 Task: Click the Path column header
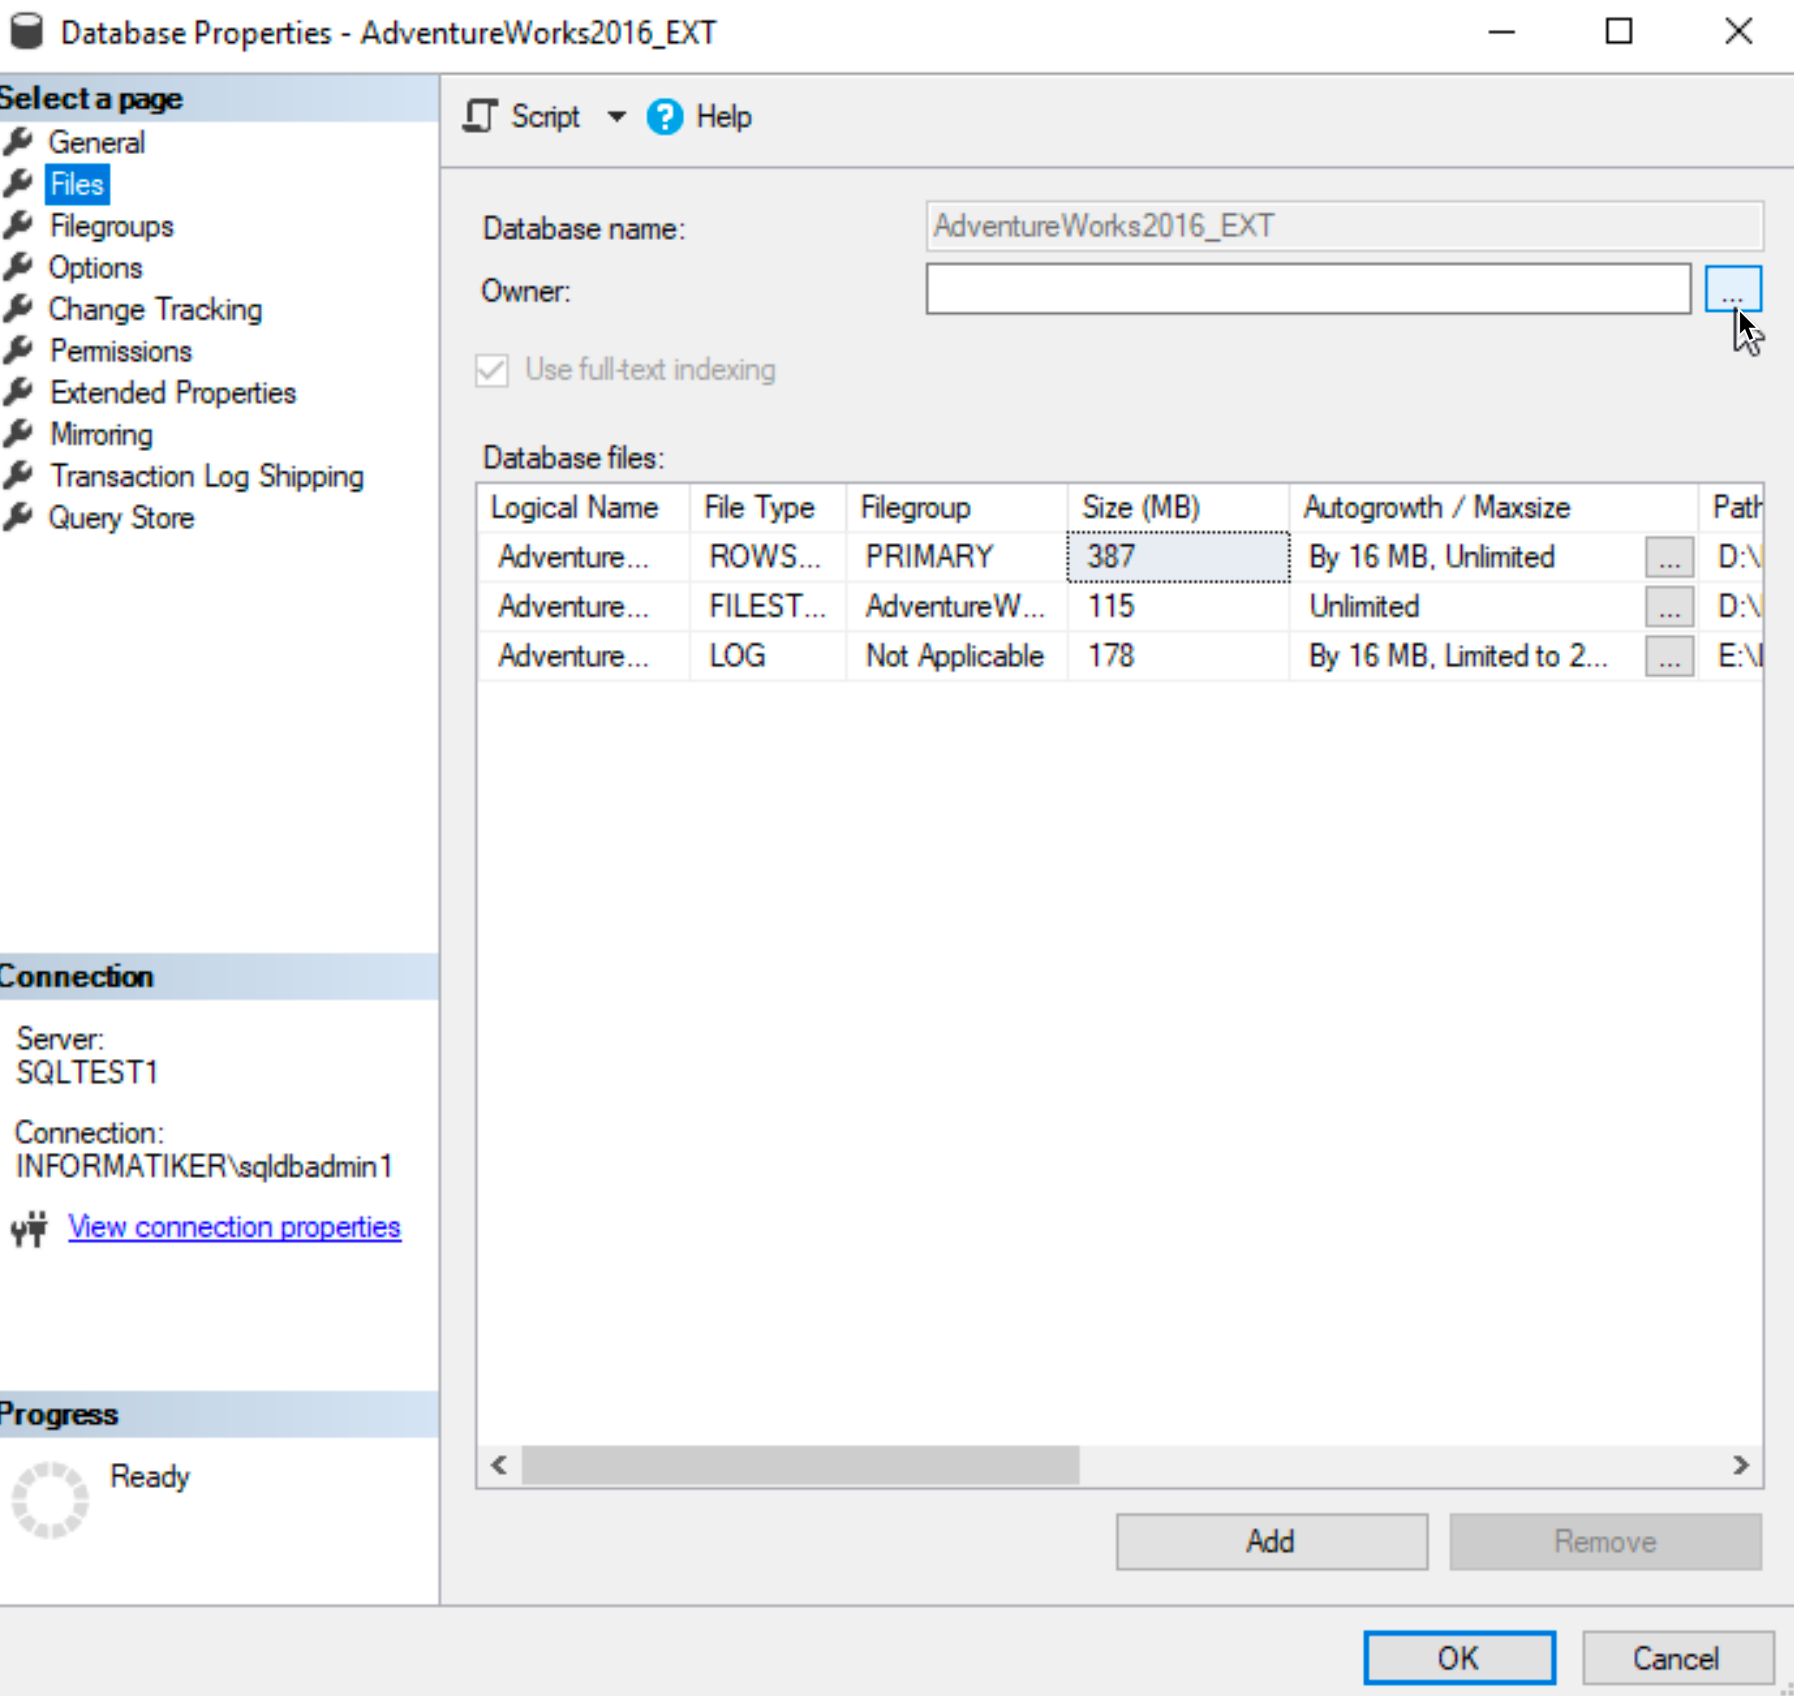point(1731,508)
